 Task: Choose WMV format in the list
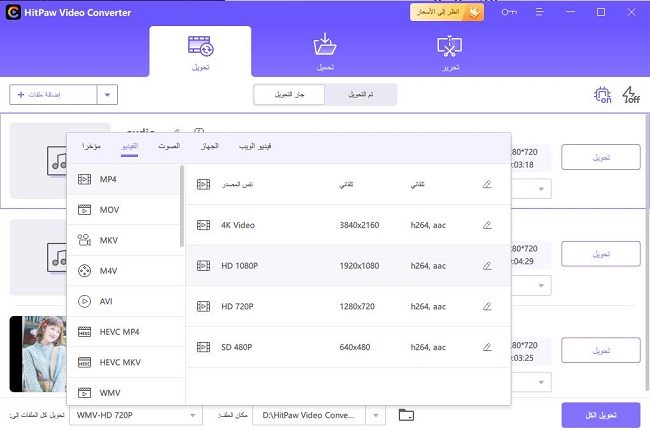click(124, 392)
